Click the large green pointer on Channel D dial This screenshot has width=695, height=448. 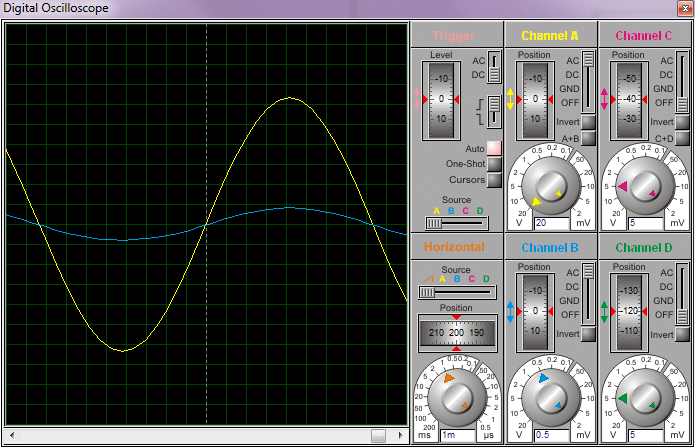point(623,398)
